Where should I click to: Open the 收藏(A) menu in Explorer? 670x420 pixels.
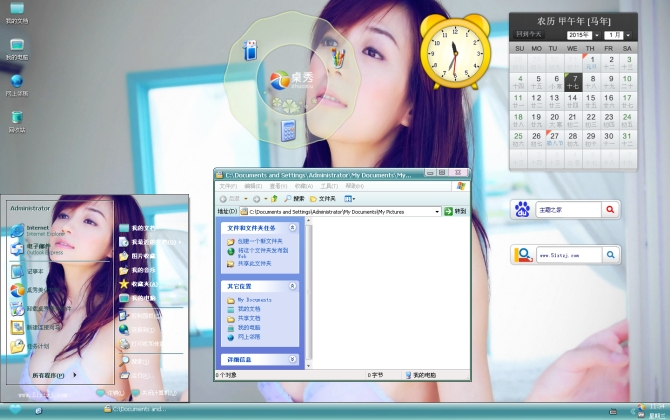click(304, 186)
